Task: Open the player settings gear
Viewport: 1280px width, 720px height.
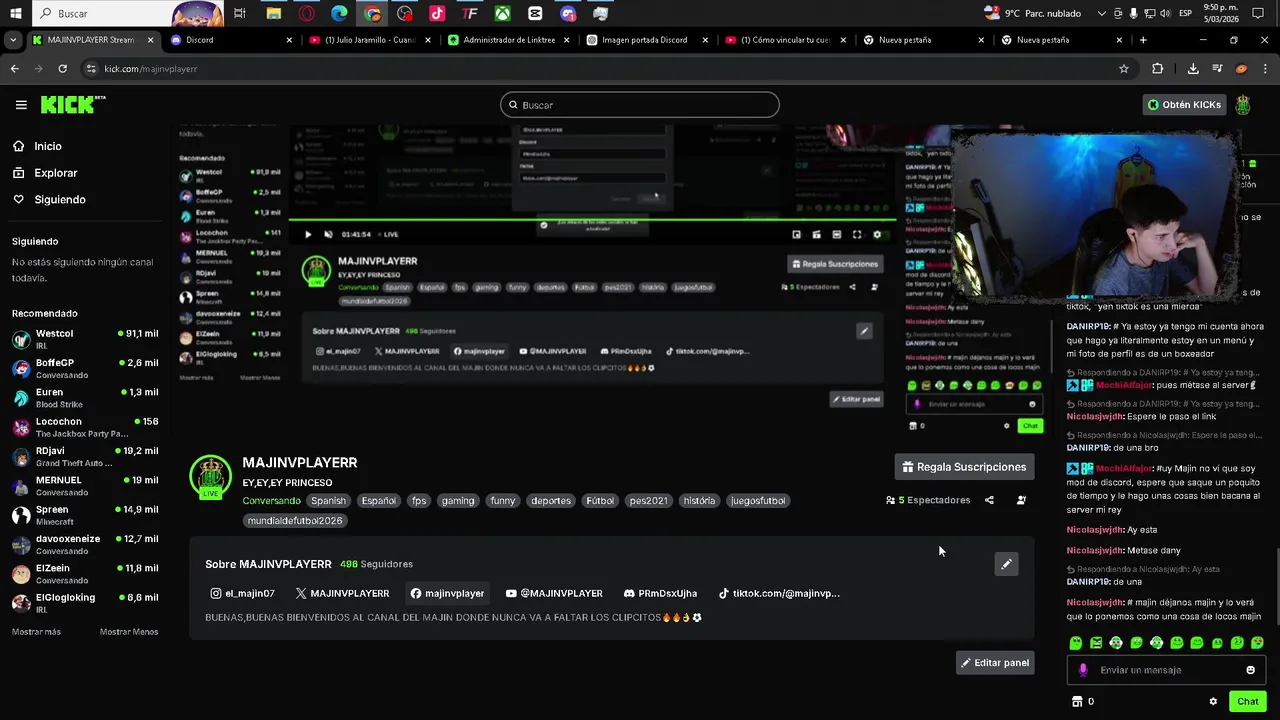Action: click(x=877, y=235)
